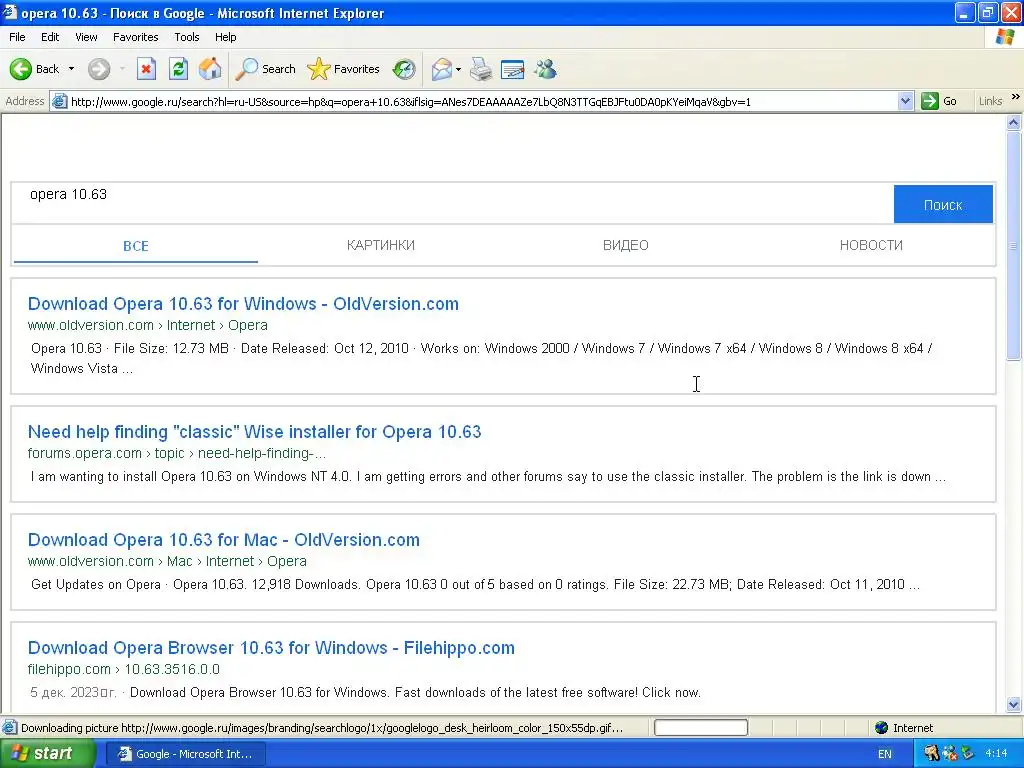
Task: Open the View menu
Action: pyautogui.click(x=86, y=37)
